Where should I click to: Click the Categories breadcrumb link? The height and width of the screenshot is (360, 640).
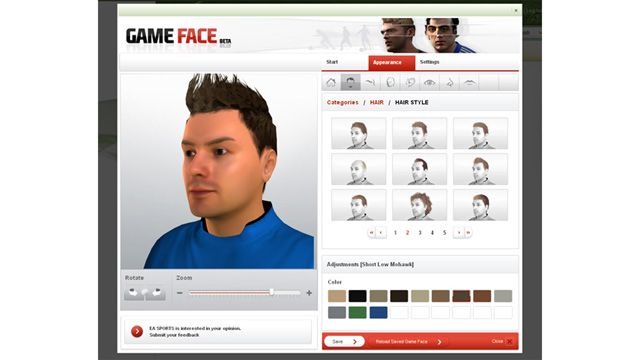coord(342,102)
